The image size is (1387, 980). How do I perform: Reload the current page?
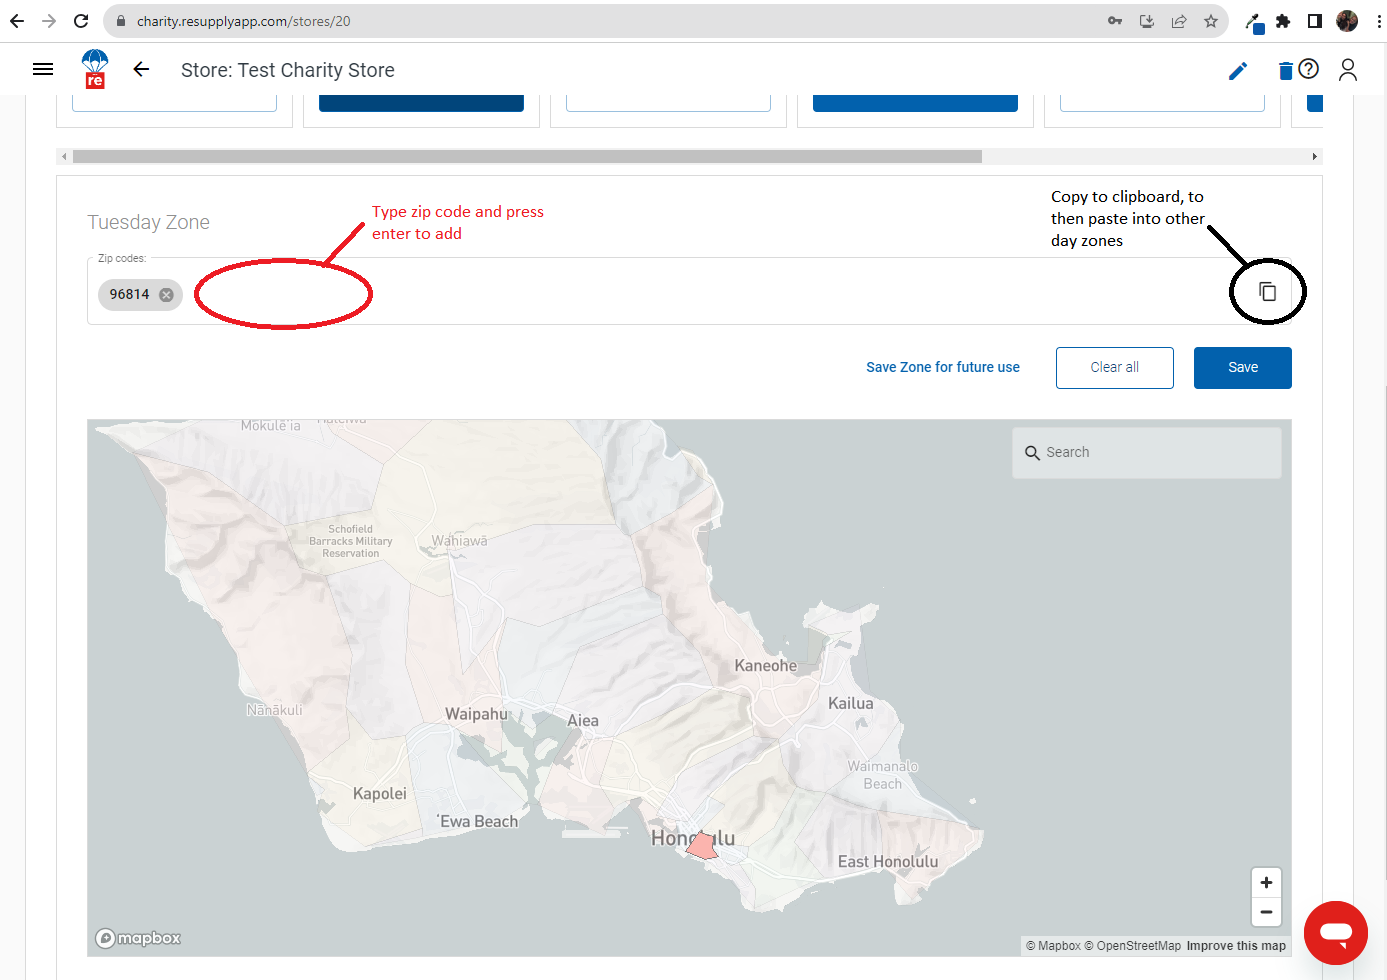(x=81, y=21)
